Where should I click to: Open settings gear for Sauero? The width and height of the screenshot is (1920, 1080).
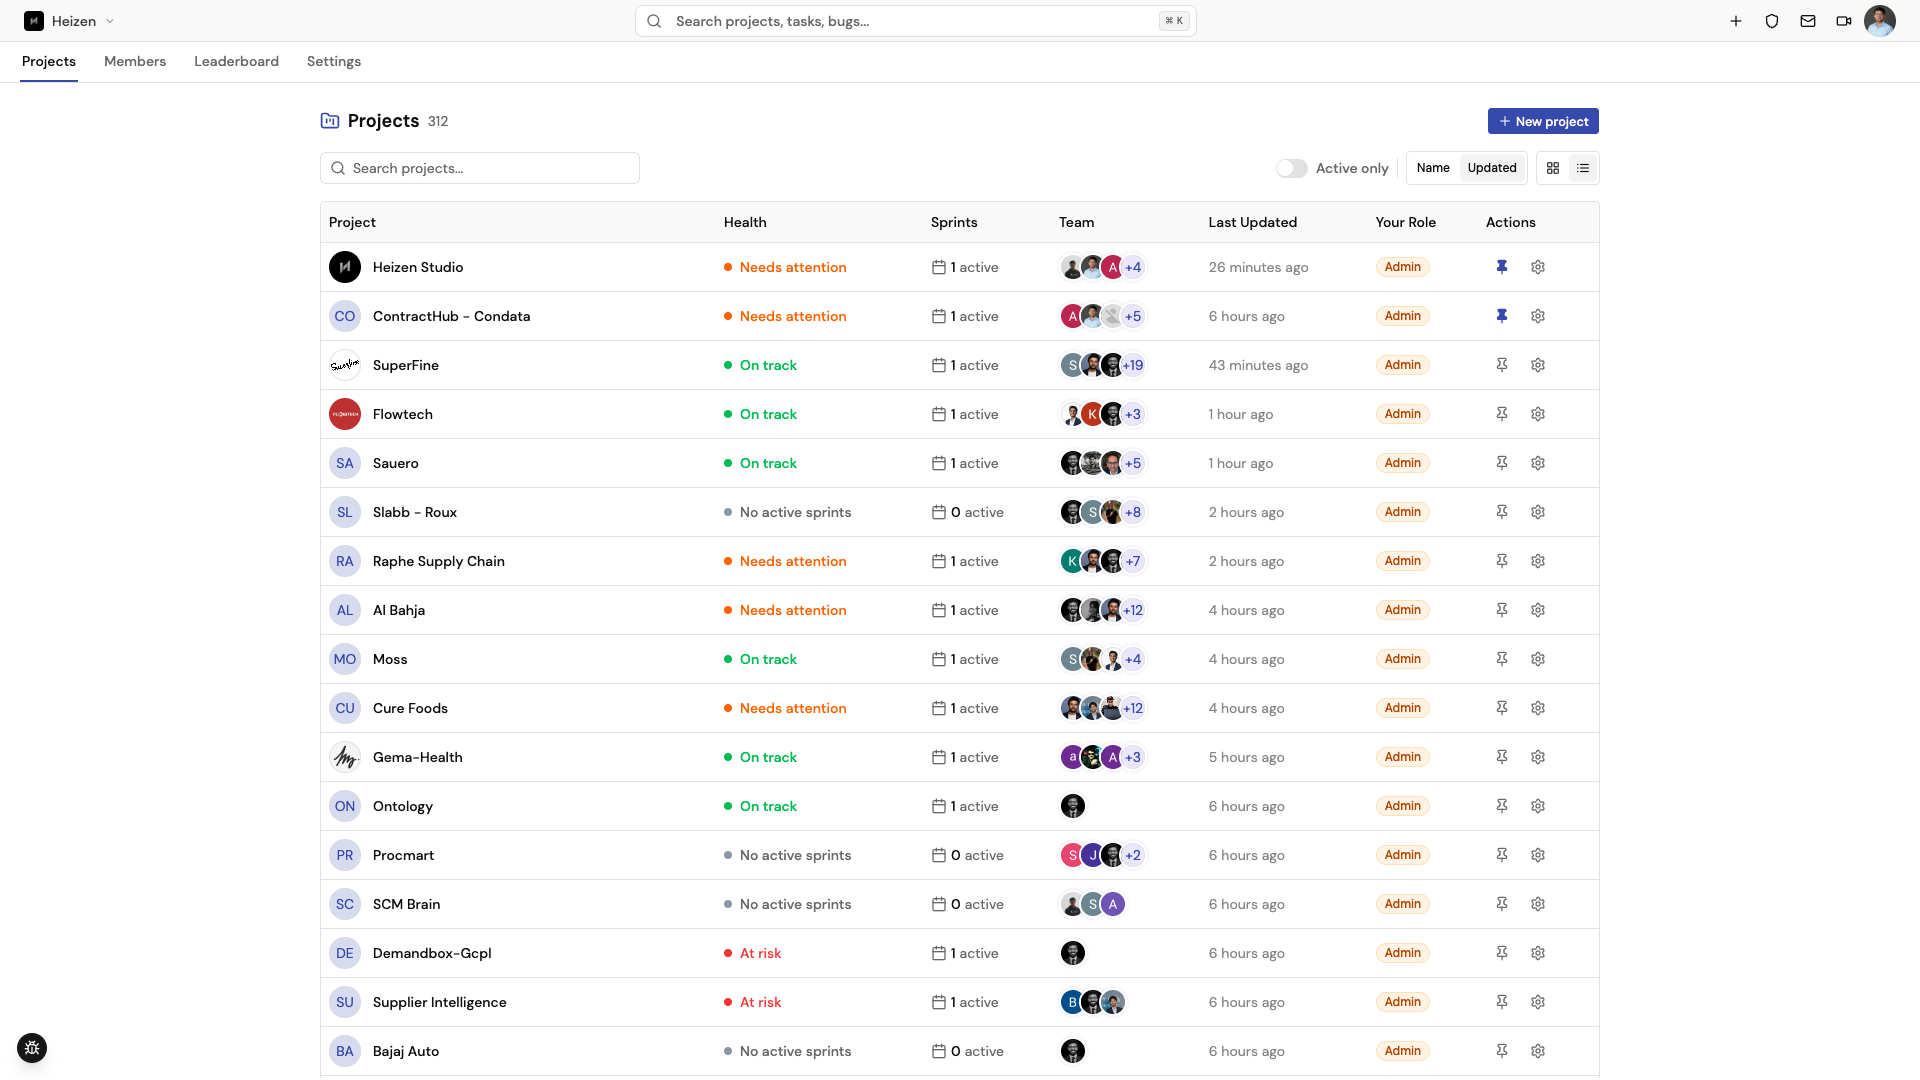click(1538, 463)
